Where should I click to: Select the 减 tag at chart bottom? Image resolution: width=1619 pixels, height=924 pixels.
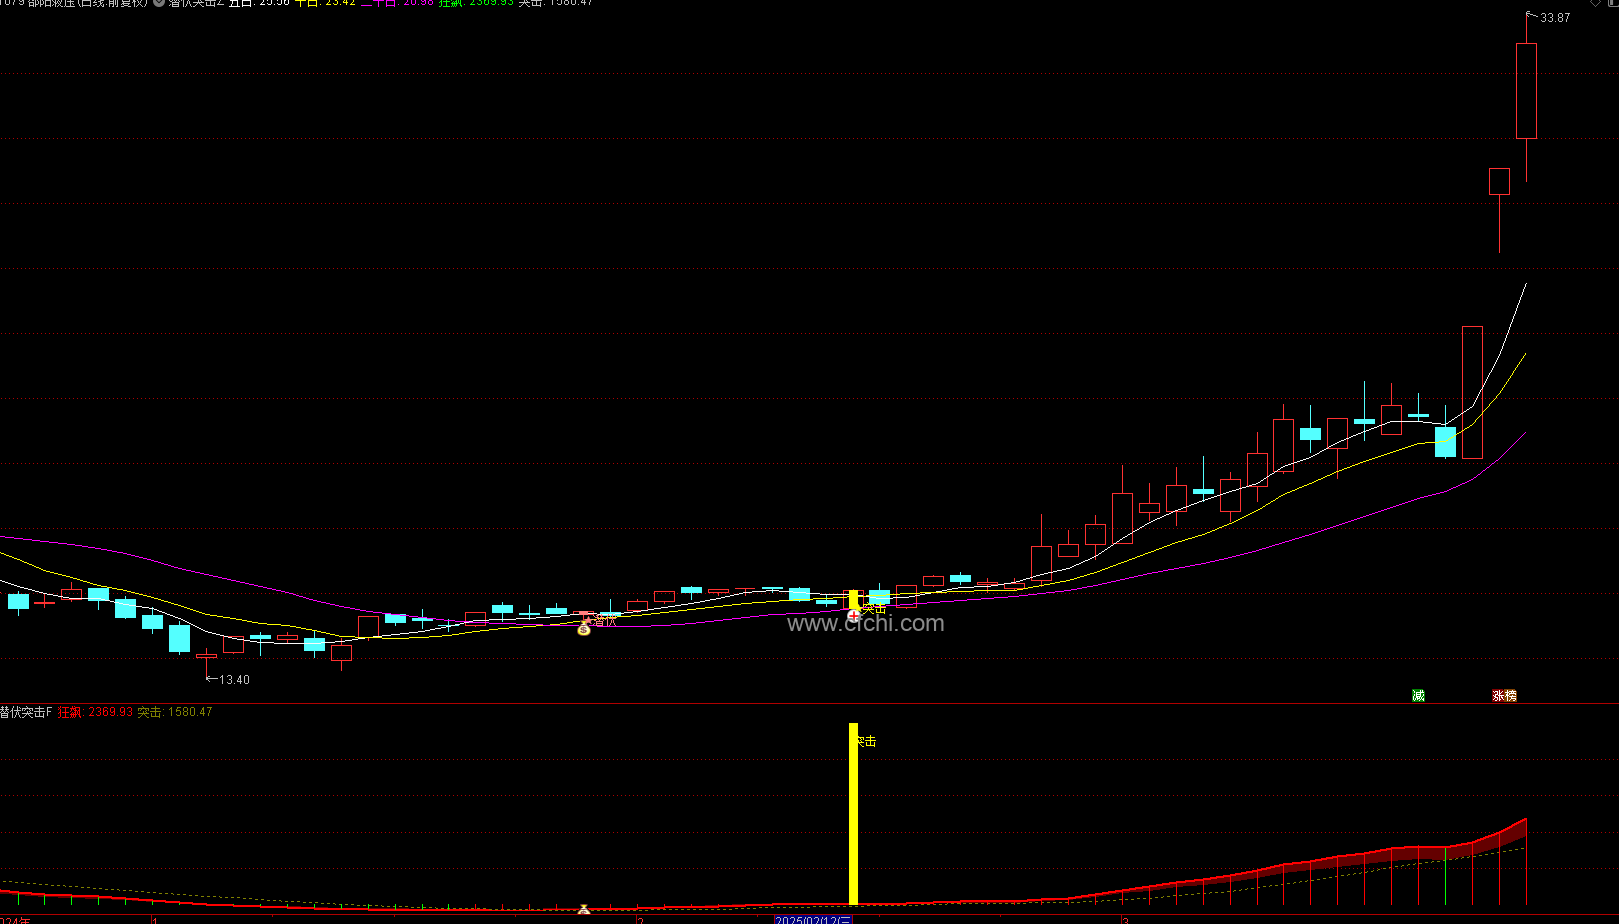pos(1418,695)
